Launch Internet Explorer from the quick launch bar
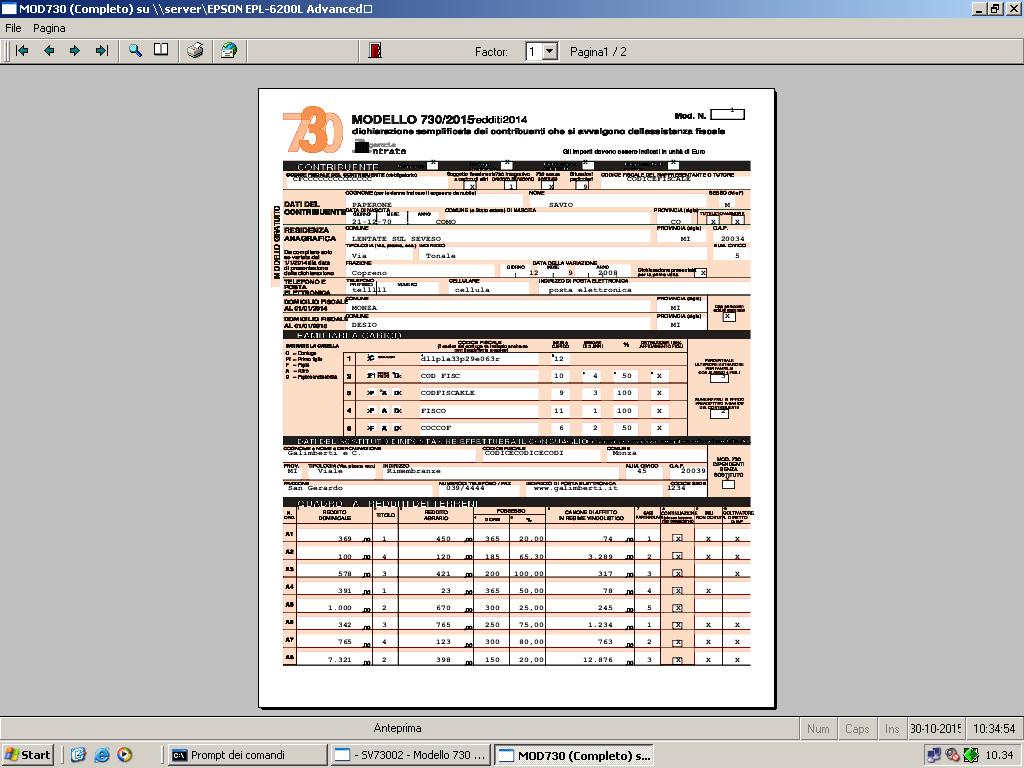The width and height of the screenshot is (1024, 768). (x=101, y=755)
